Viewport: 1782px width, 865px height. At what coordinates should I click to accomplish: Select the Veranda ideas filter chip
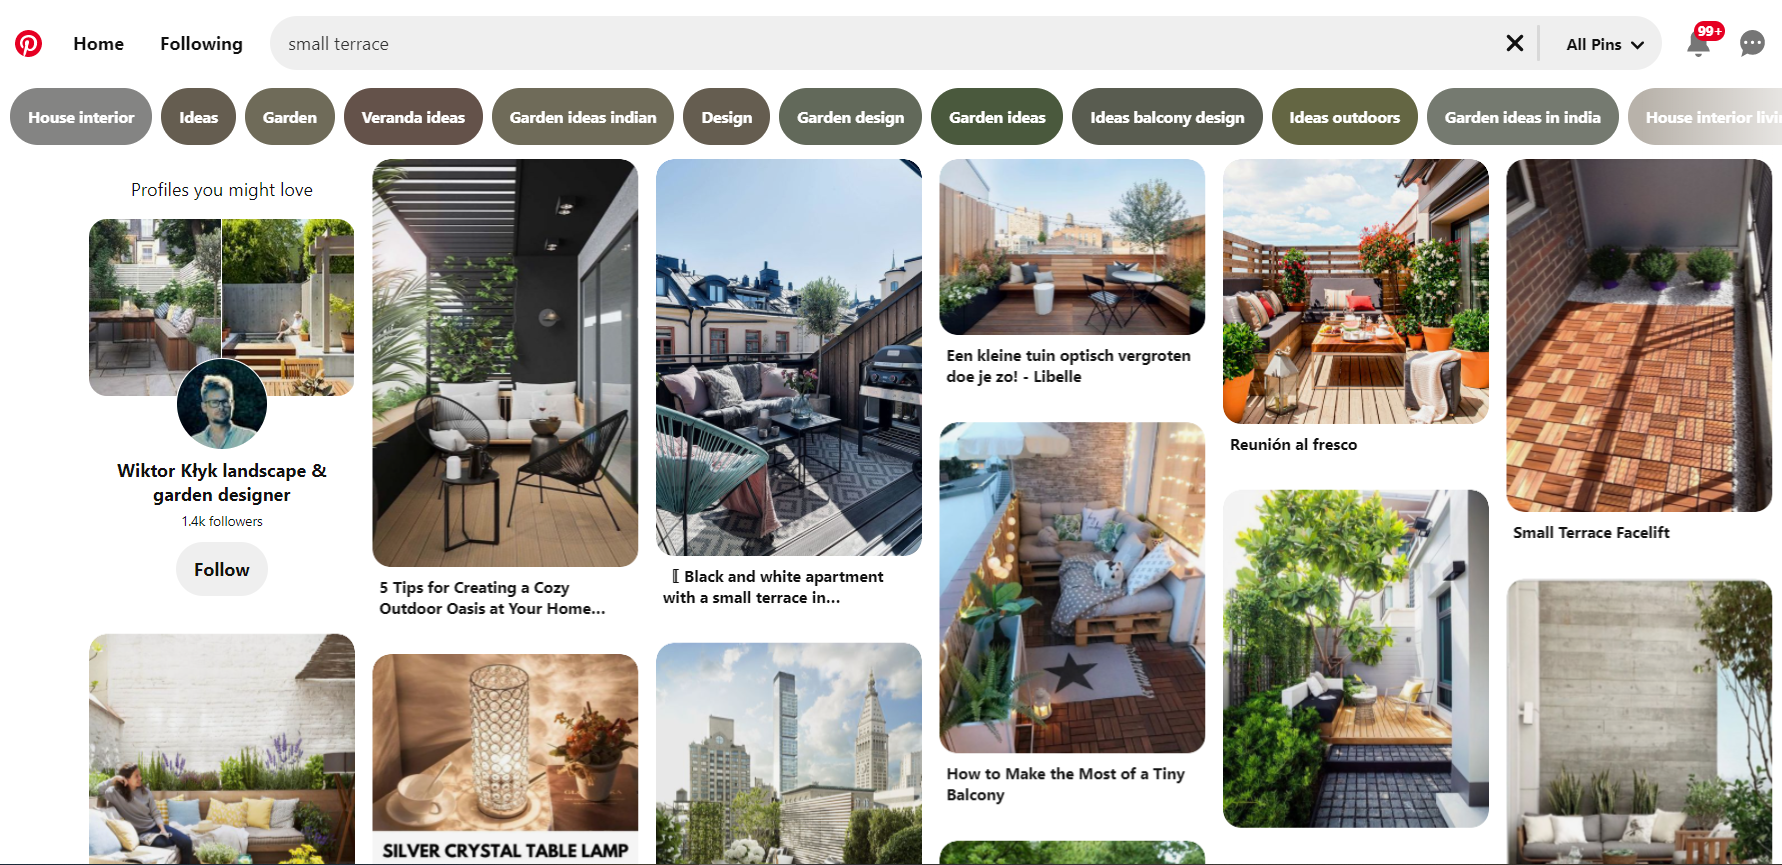413,117
